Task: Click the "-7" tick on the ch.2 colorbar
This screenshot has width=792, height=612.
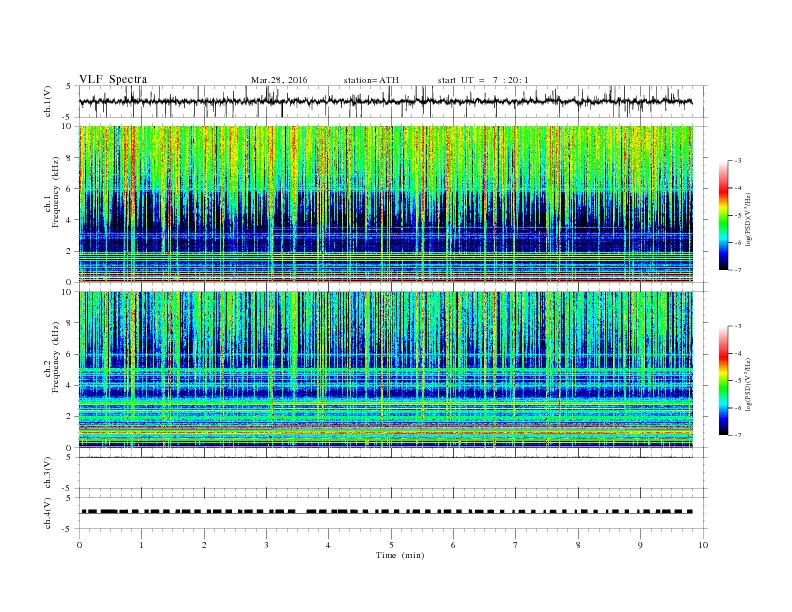Action: pyautogui.click(x=738, y=435)
